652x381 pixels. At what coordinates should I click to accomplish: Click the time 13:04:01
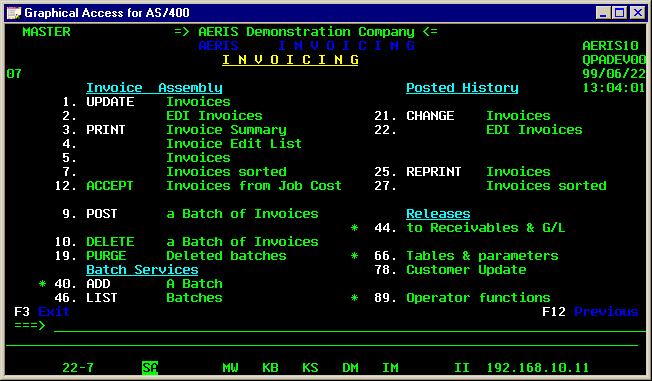[x=614, y=88]
